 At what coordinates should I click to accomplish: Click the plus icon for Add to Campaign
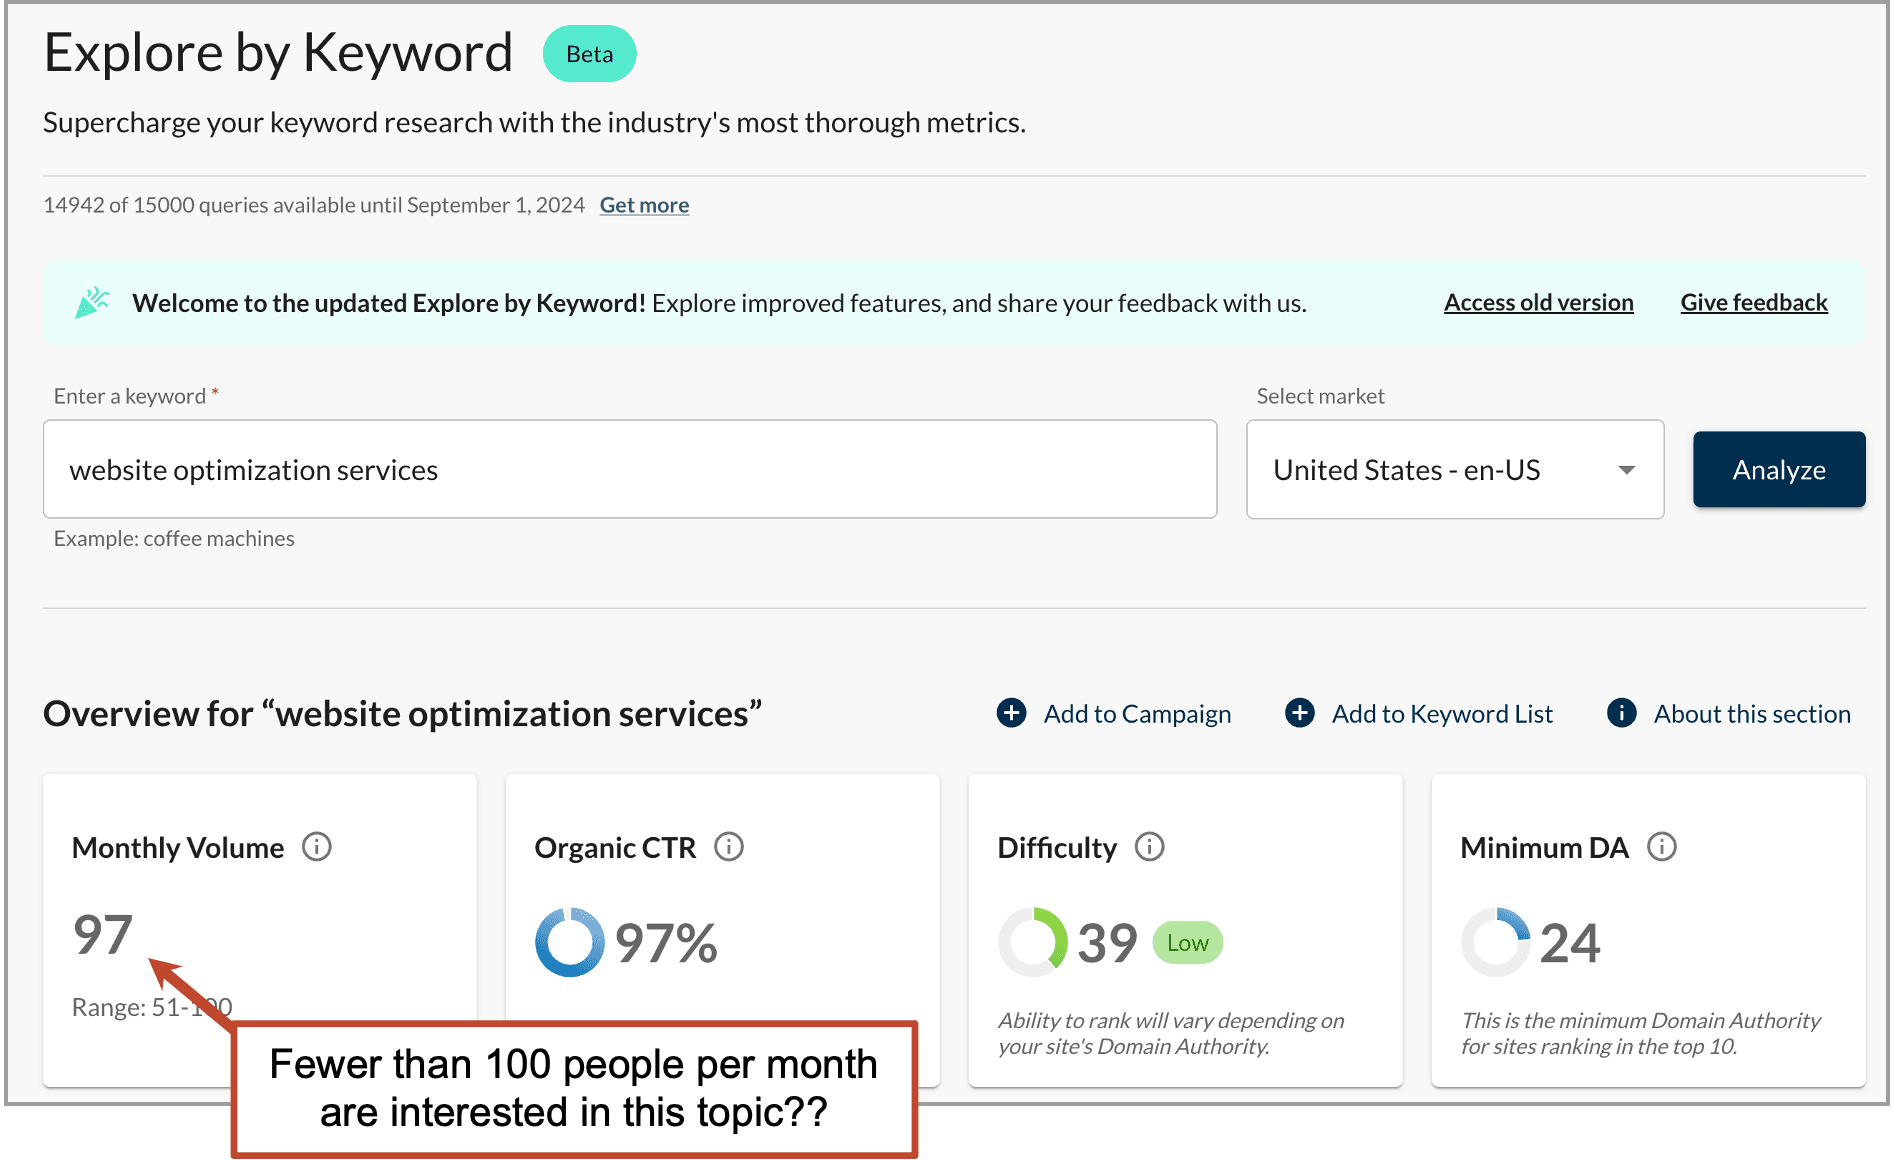point(1012,713)
